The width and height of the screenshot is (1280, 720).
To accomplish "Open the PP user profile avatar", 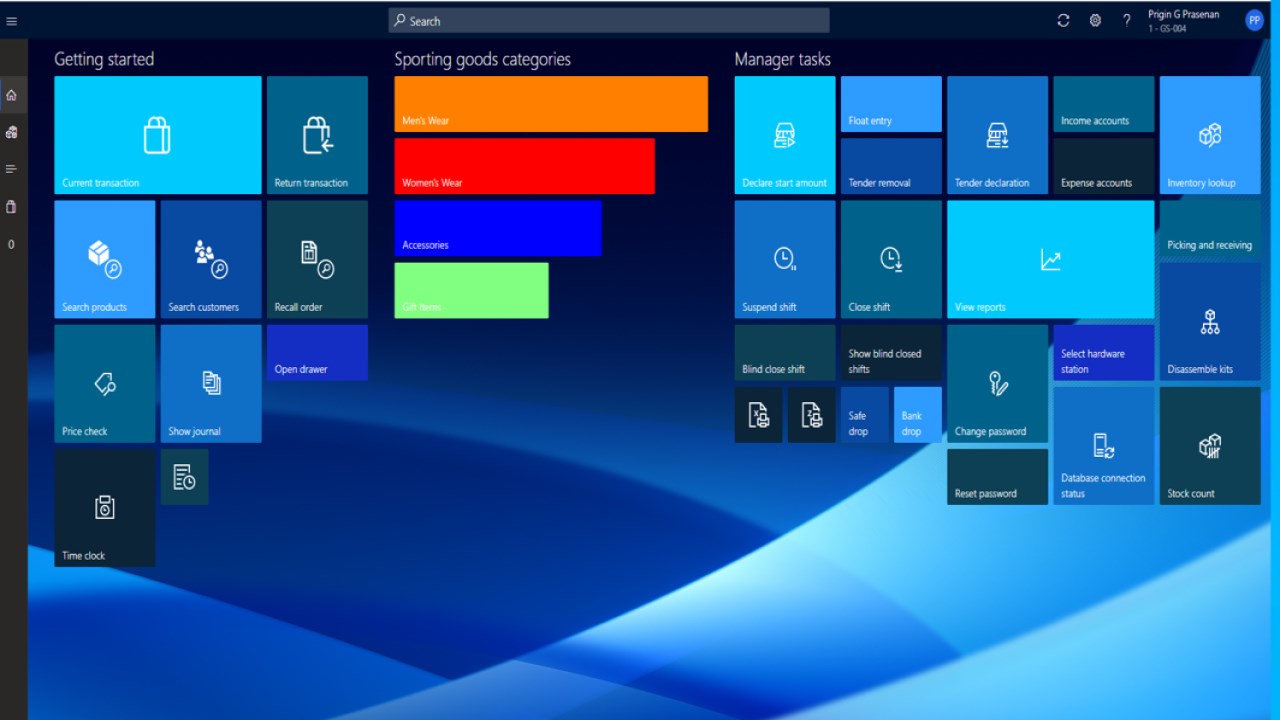I will (x=1255, y=20).
